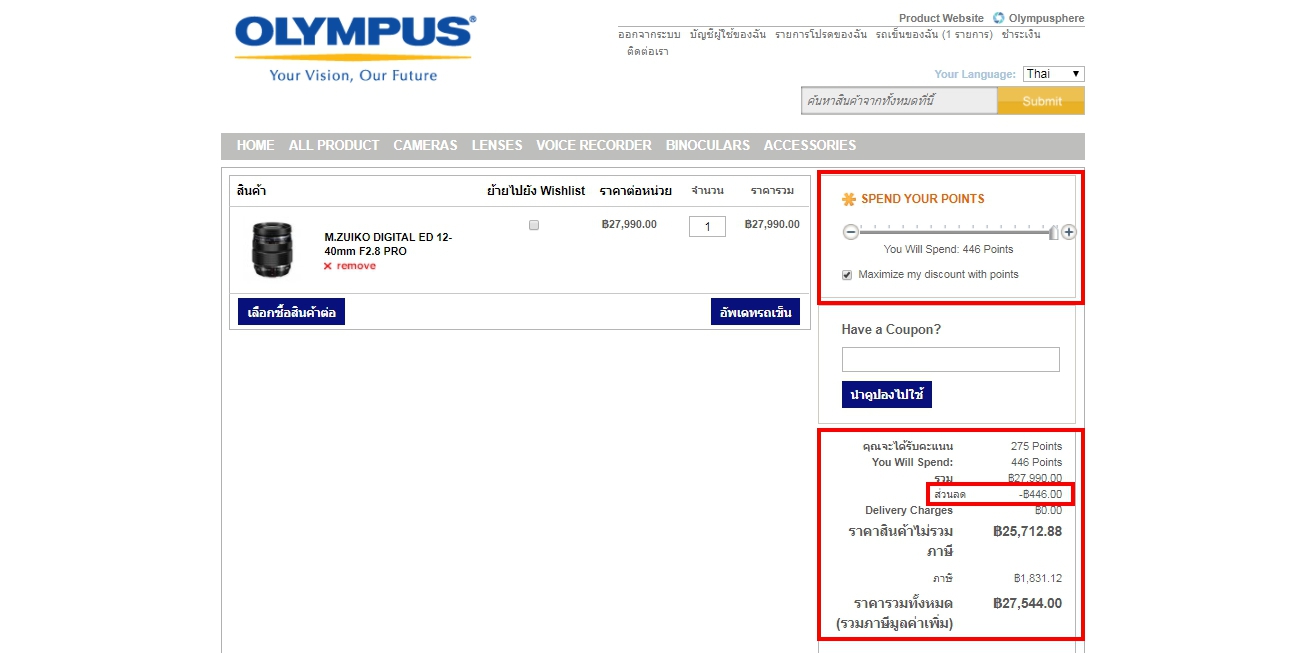Open the รถเข็นของฉัน (1 รายการ) link
The width and height of the screenshot is (1312, 653).
[934, 34]
